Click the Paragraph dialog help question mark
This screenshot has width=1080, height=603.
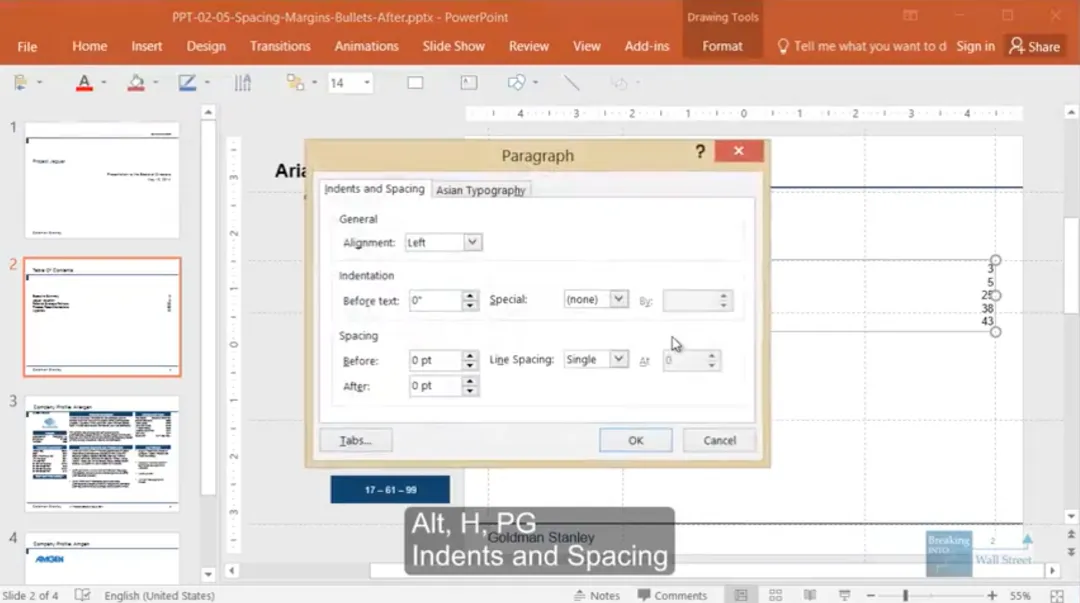point(700,152)
